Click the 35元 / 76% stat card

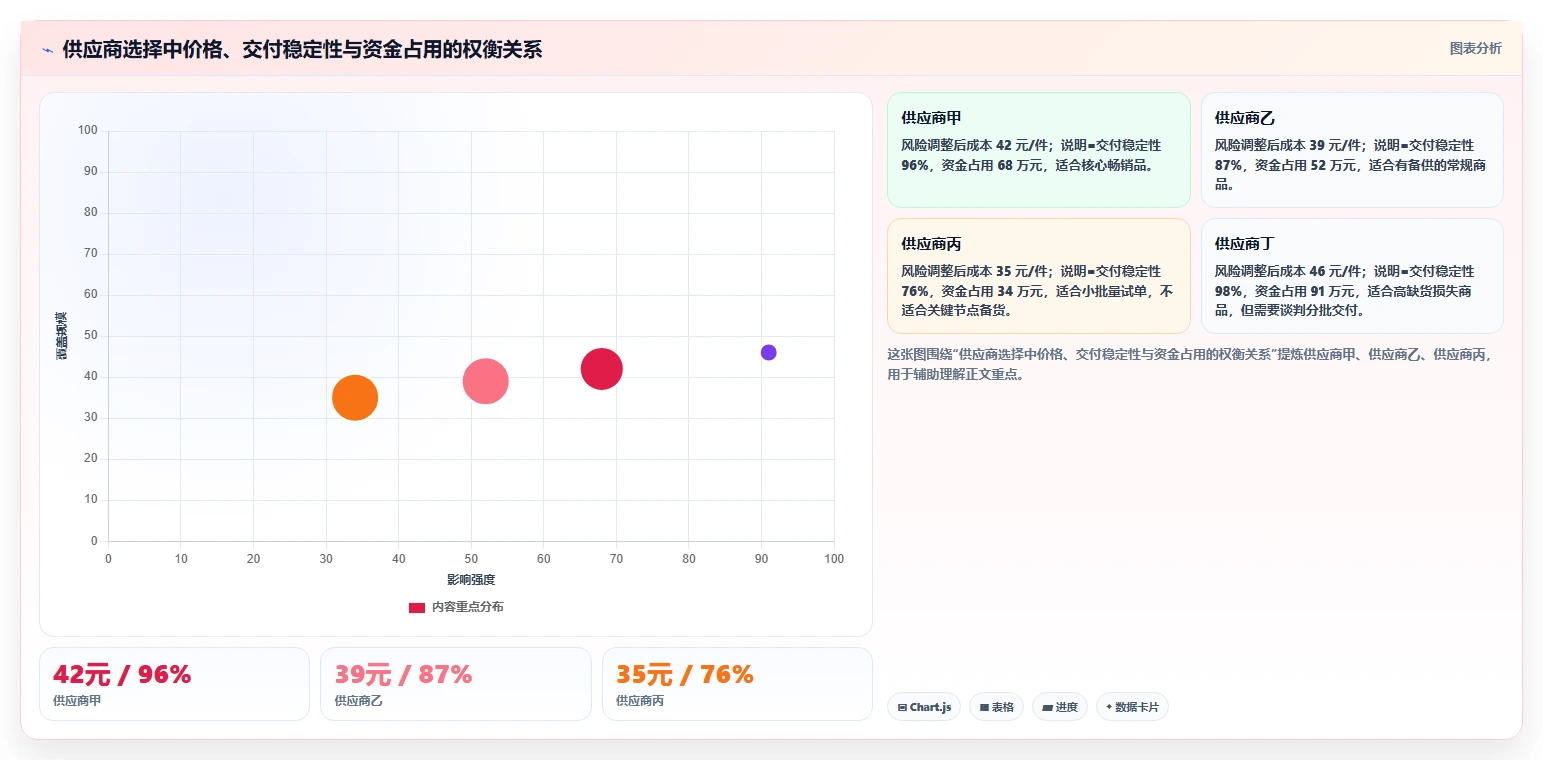pyautogui.click(x=737, y=684)
